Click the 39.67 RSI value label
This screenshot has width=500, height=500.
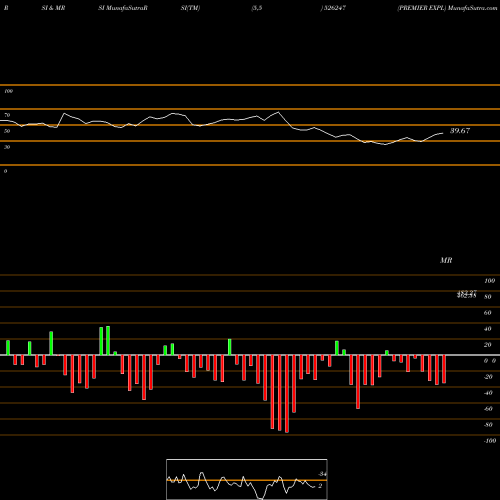click(x=460, y=131)
